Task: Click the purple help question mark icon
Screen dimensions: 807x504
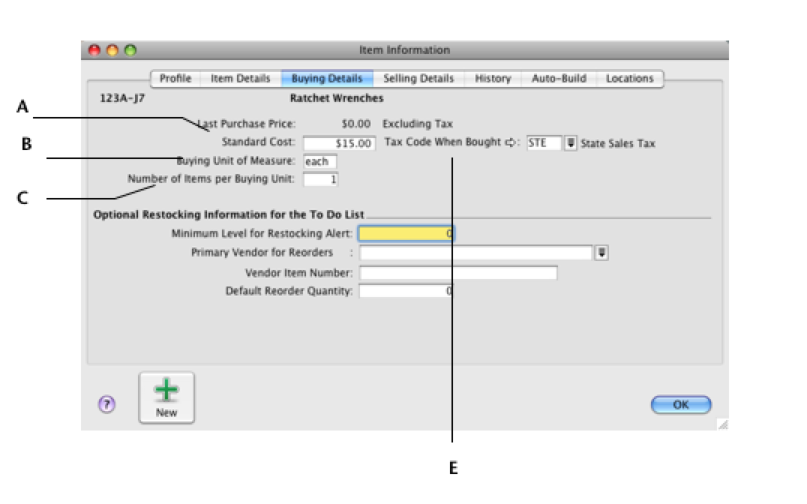Action: [107, 404]
